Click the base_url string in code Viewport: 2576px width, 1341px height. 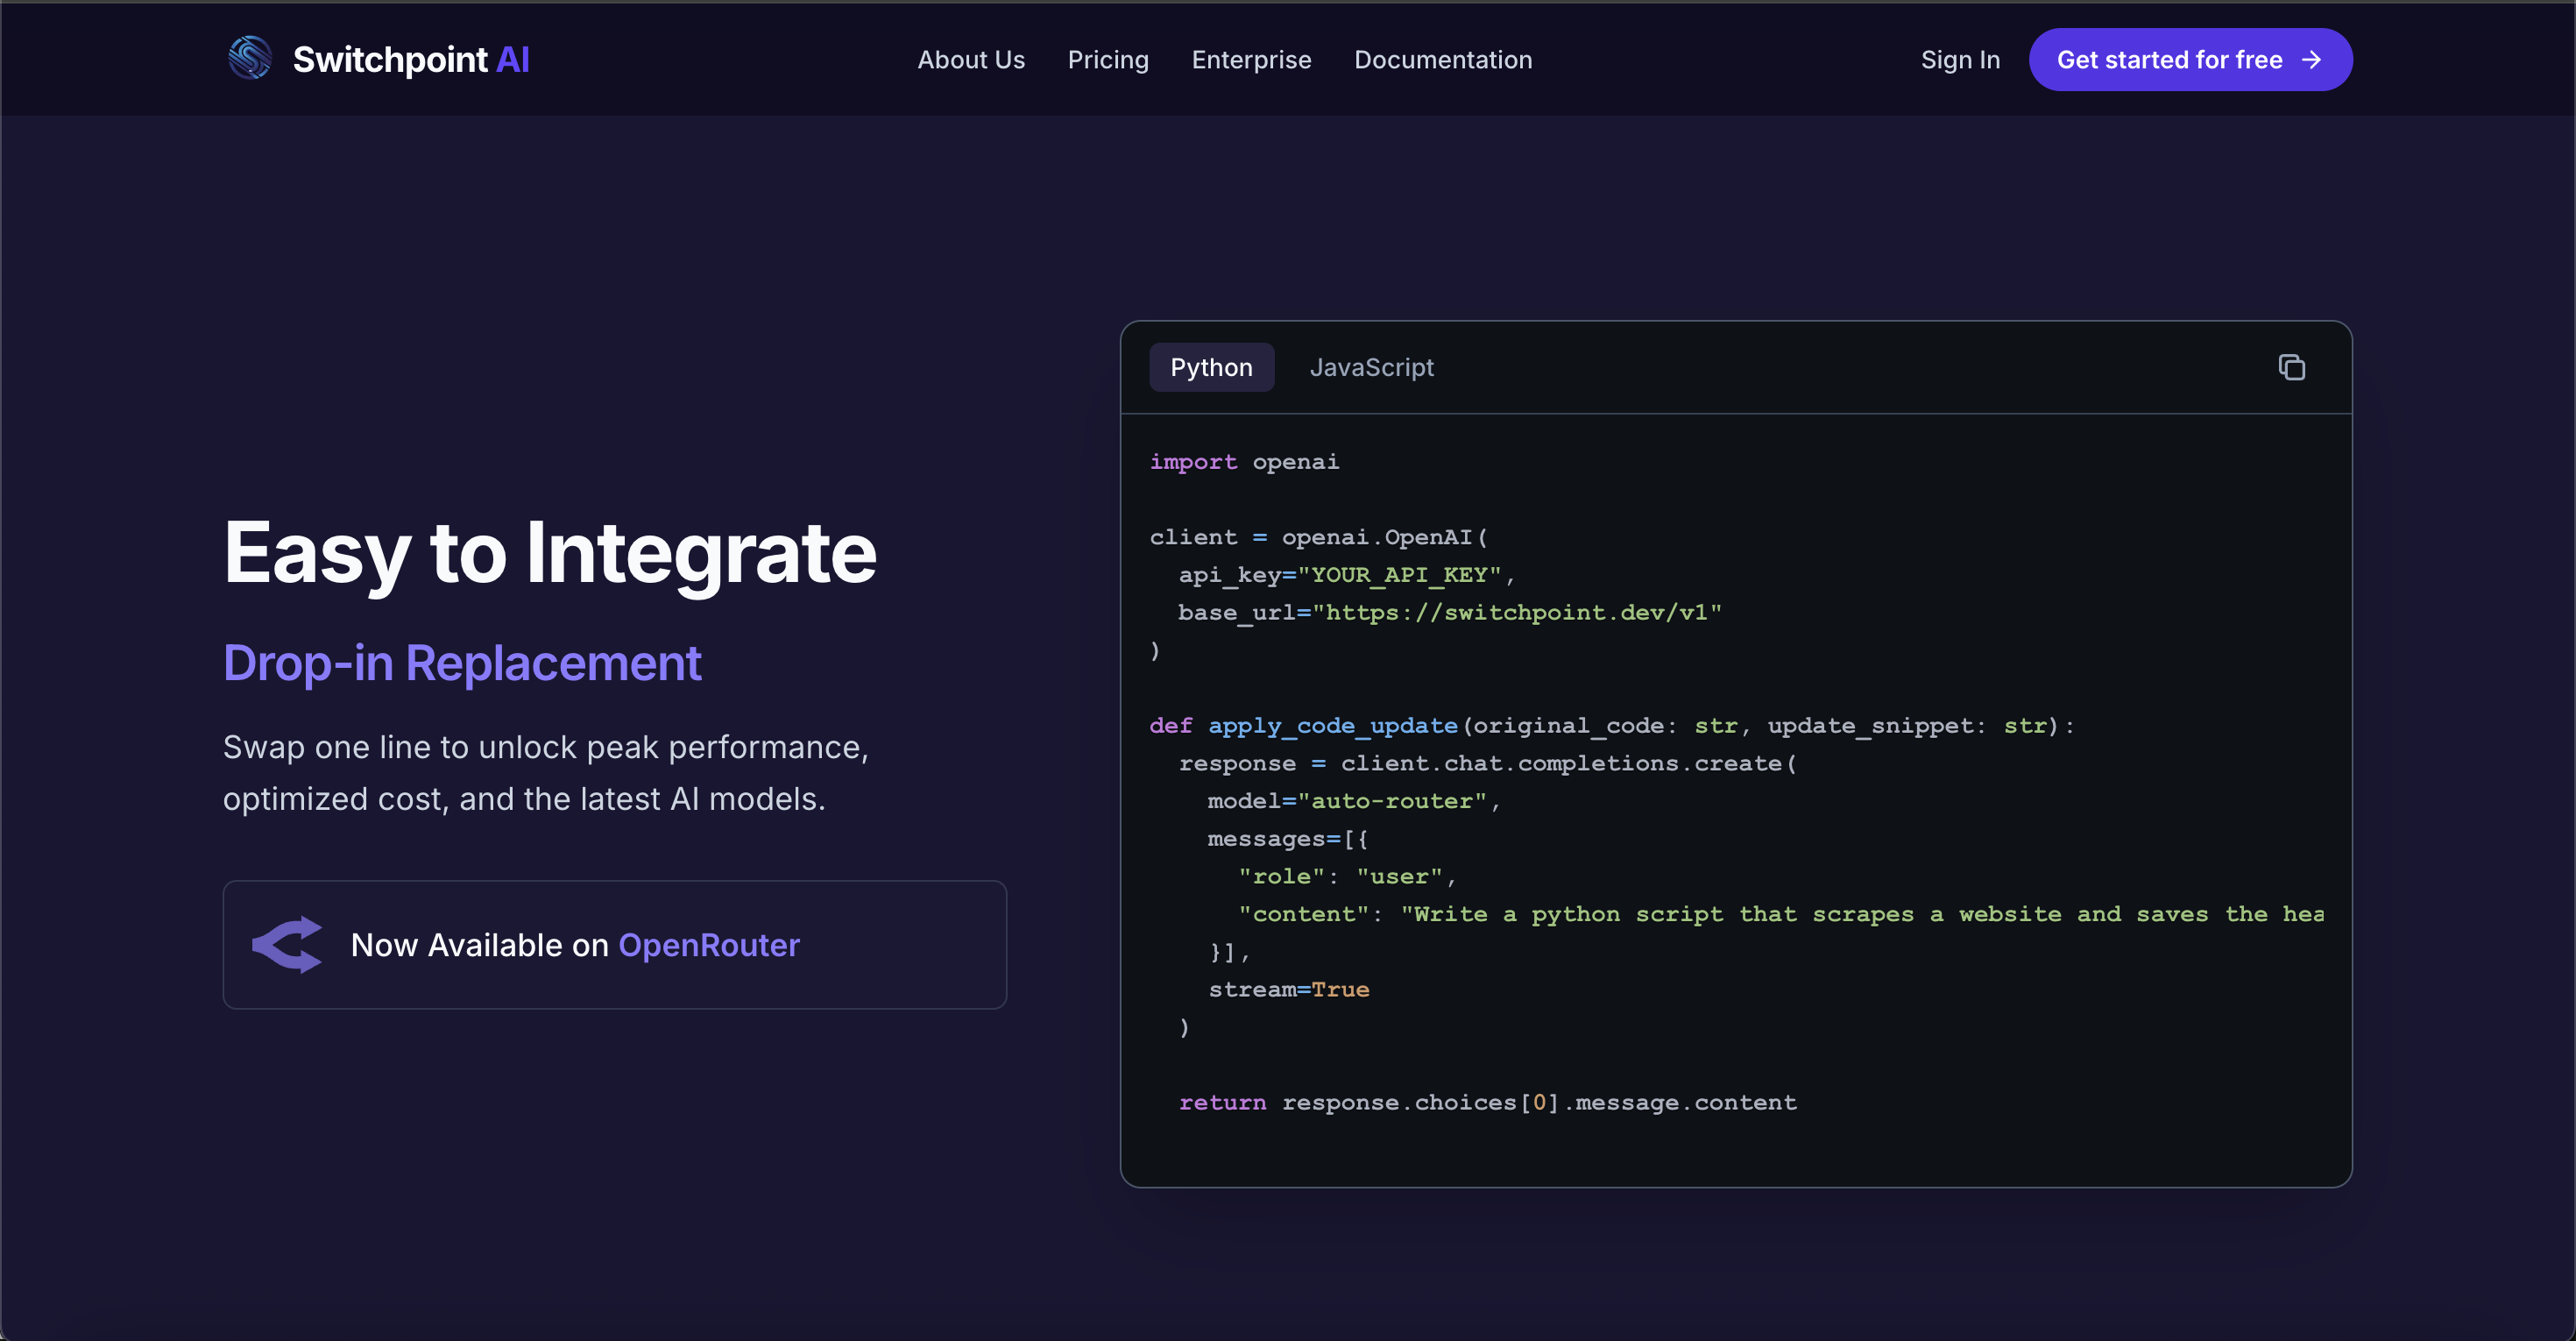click(1517, 612)
